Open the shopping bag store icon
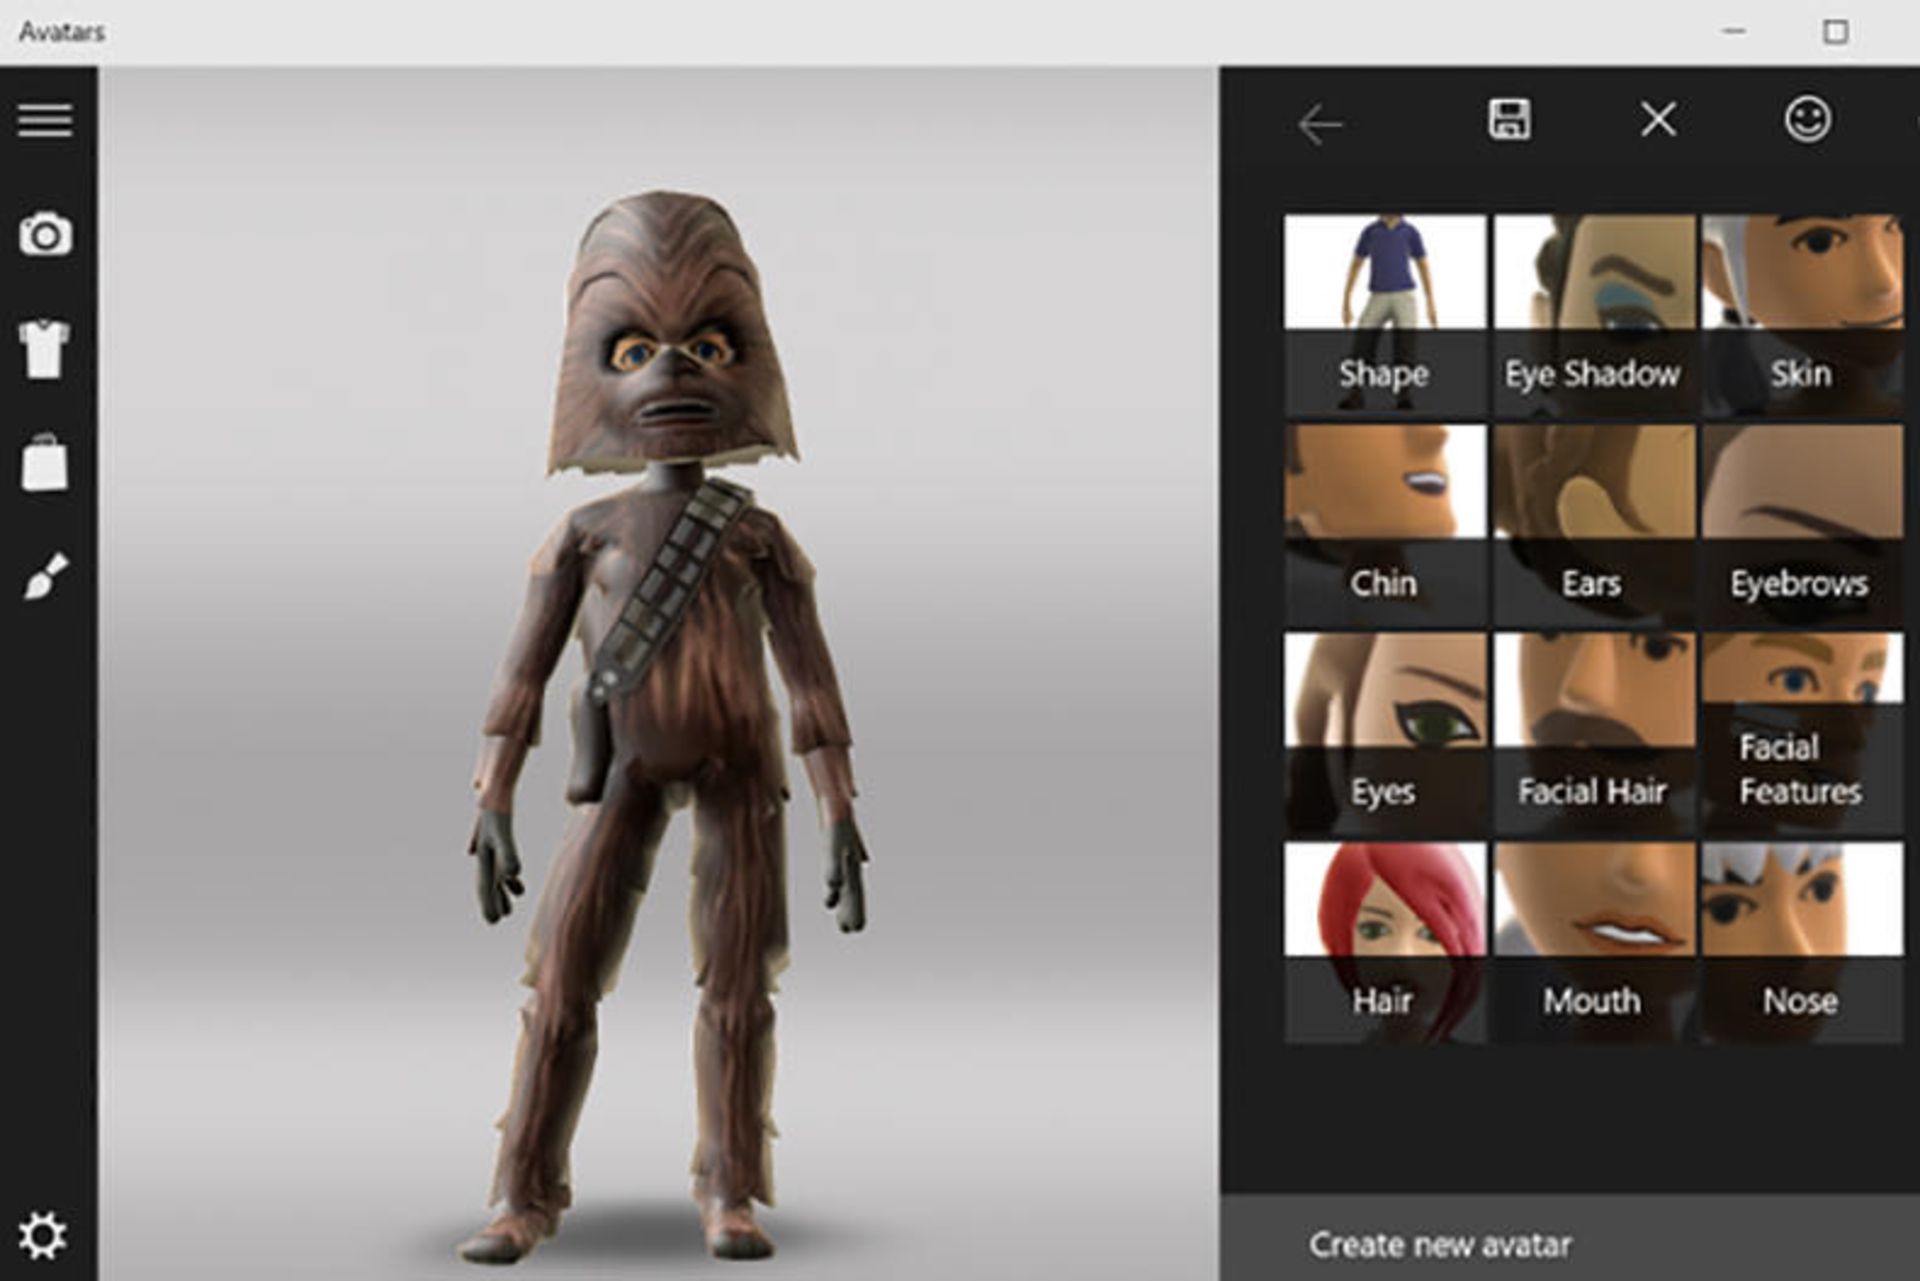This screenshot has height=1281, width=1920. click(x=45, y=462)
